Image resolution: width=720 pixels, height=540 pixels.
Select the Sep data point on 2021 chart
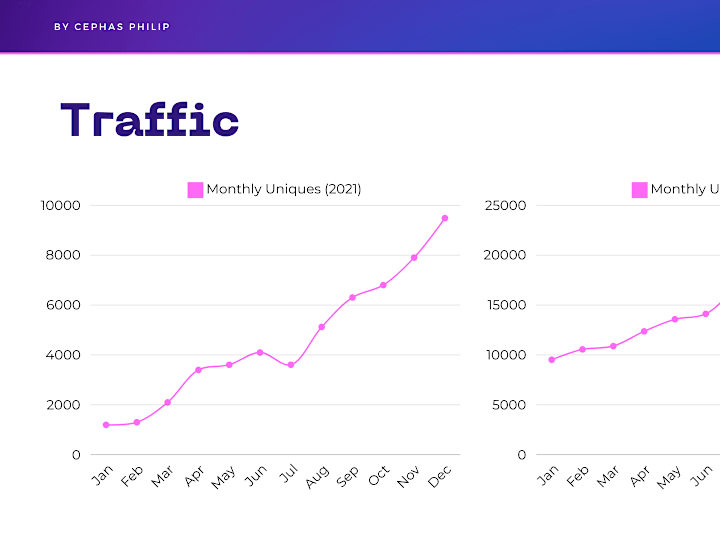click(x=352, y=298)
